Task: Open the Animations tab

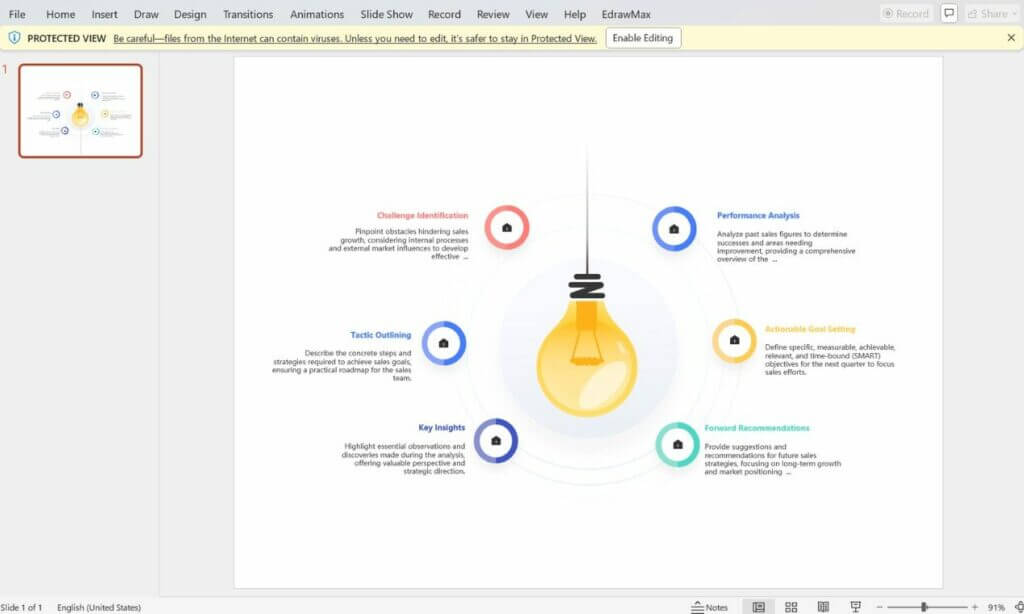Action: coord(317,14)
